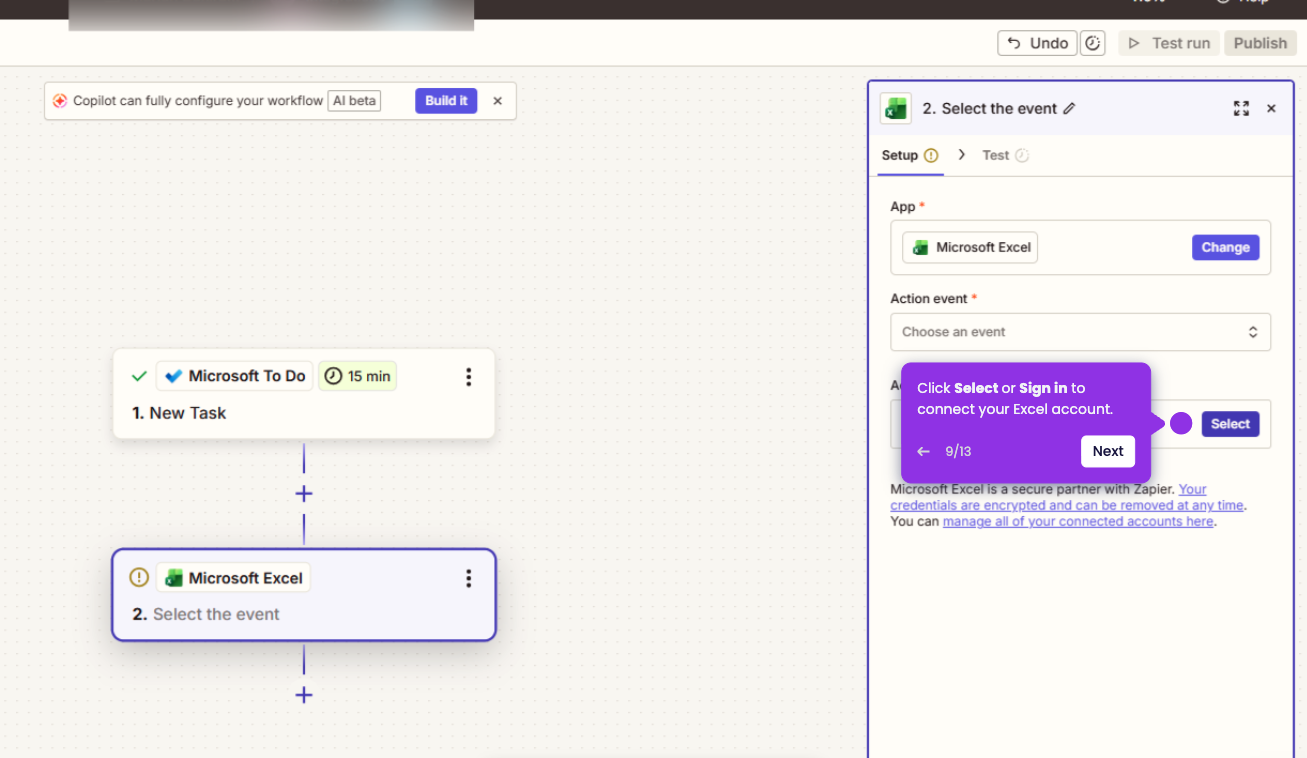Click green checkmark on New Task step
Viewport: 1307px width, 758px height.
pos(139,377)
